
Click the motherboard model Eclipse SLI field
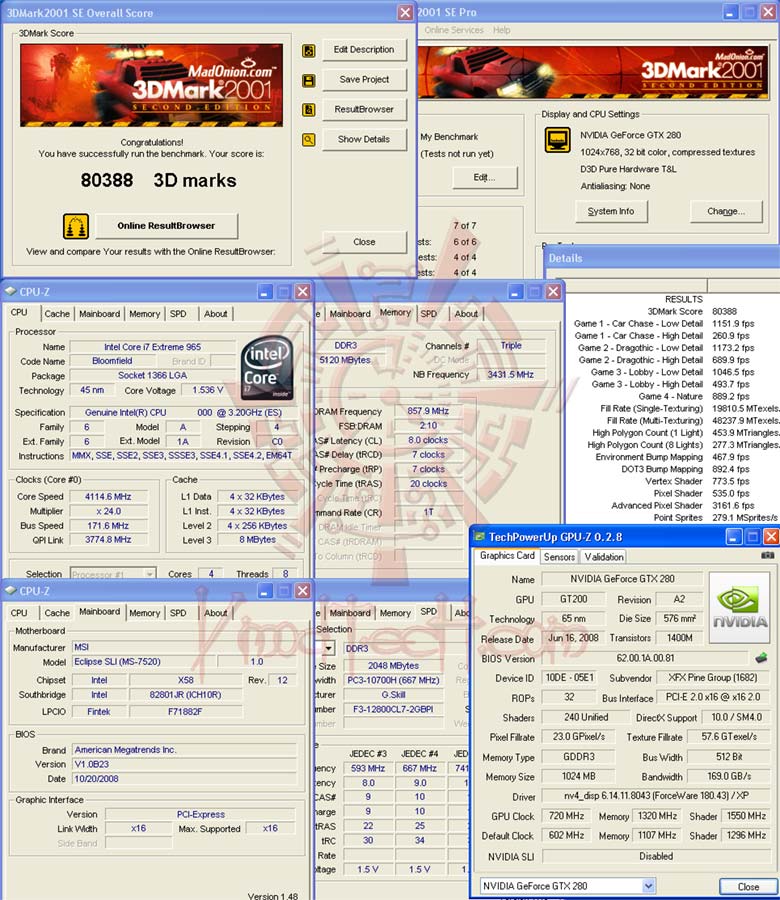point(143,662)
